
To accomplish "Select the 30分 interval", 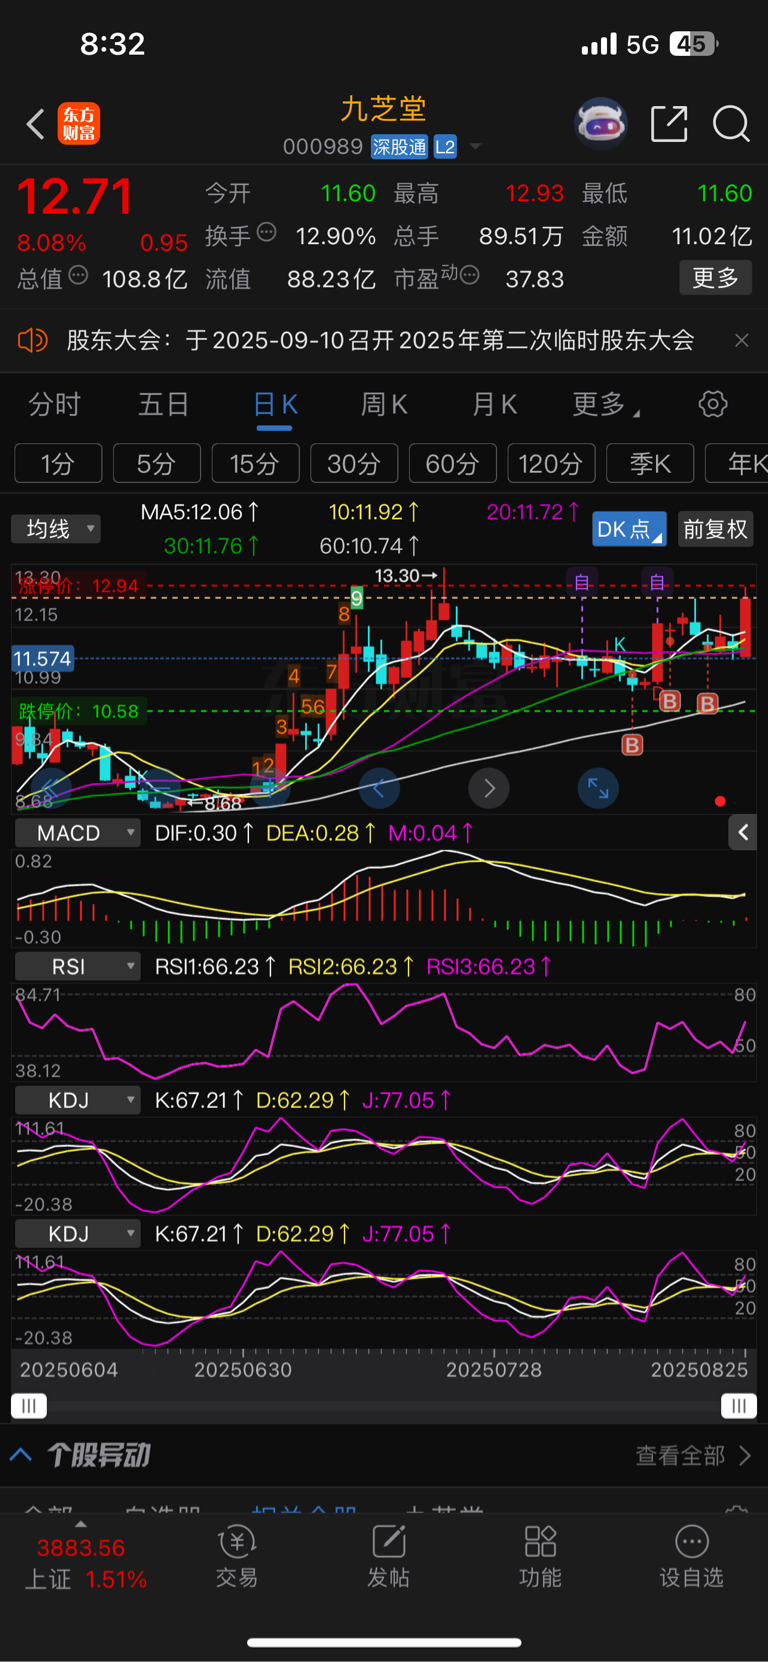I will 354,464.
